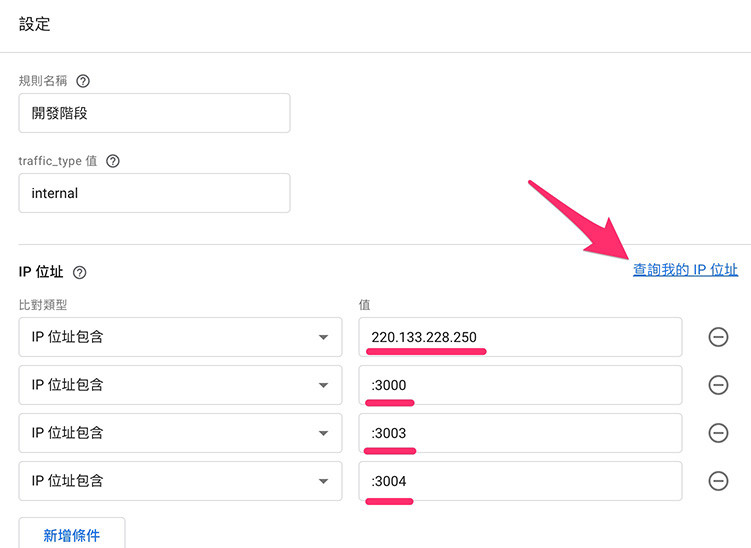This screenshot has height=548, width=751.
Task: Remove the :3000 condition row
Action: [718, 385]
